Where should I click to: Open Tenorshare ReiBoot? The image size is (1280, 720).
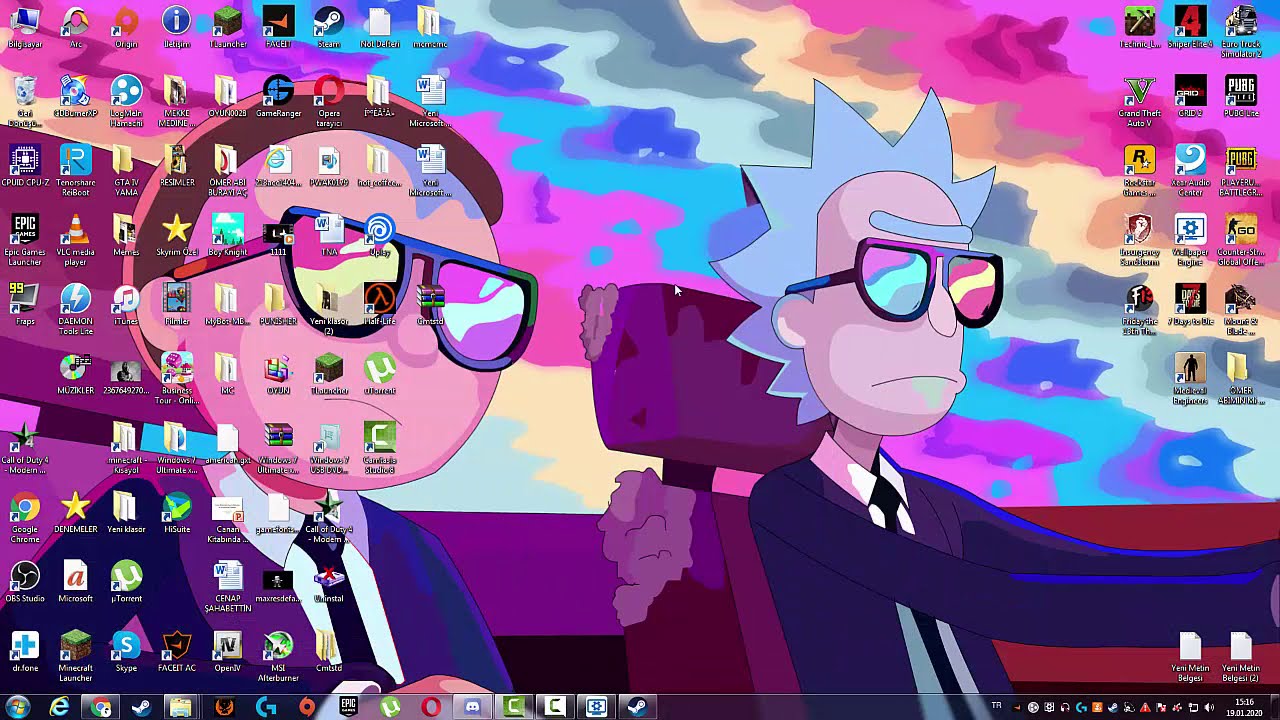coord(75,170)
